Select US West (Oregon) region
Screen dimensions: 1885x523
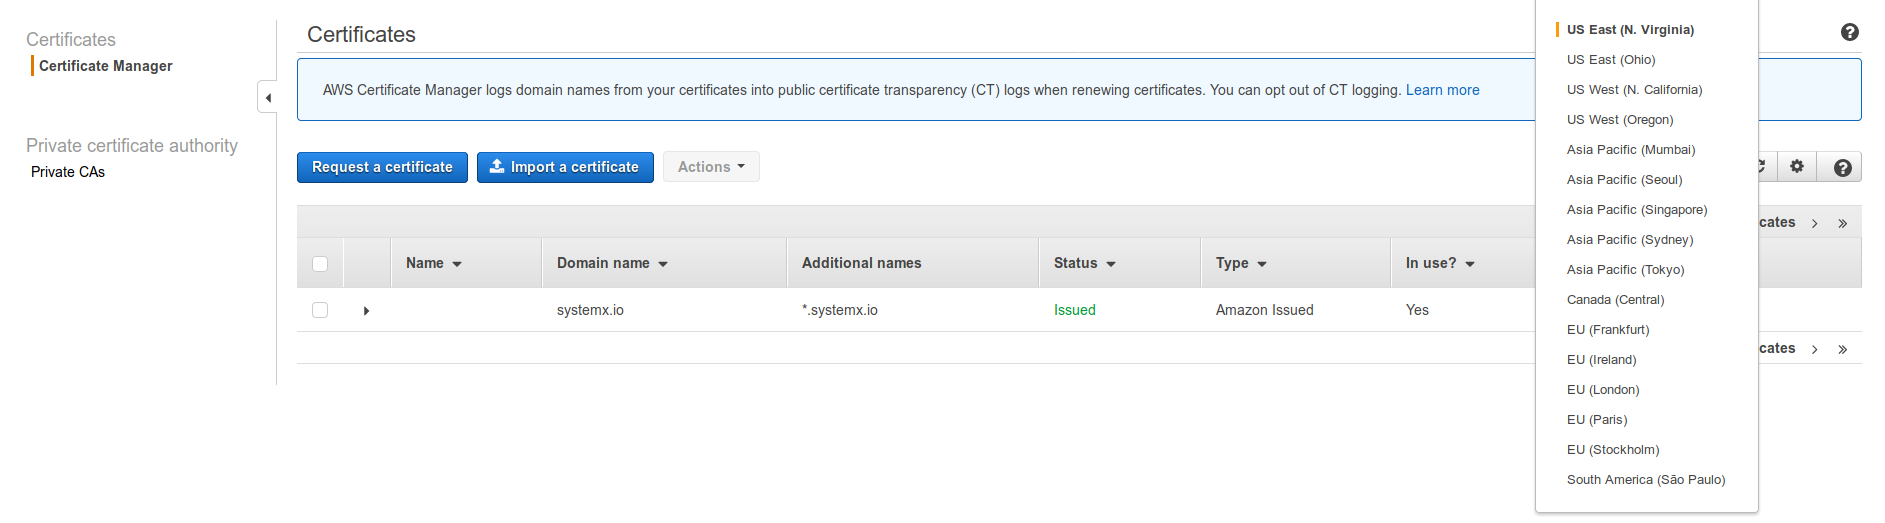1620,120
